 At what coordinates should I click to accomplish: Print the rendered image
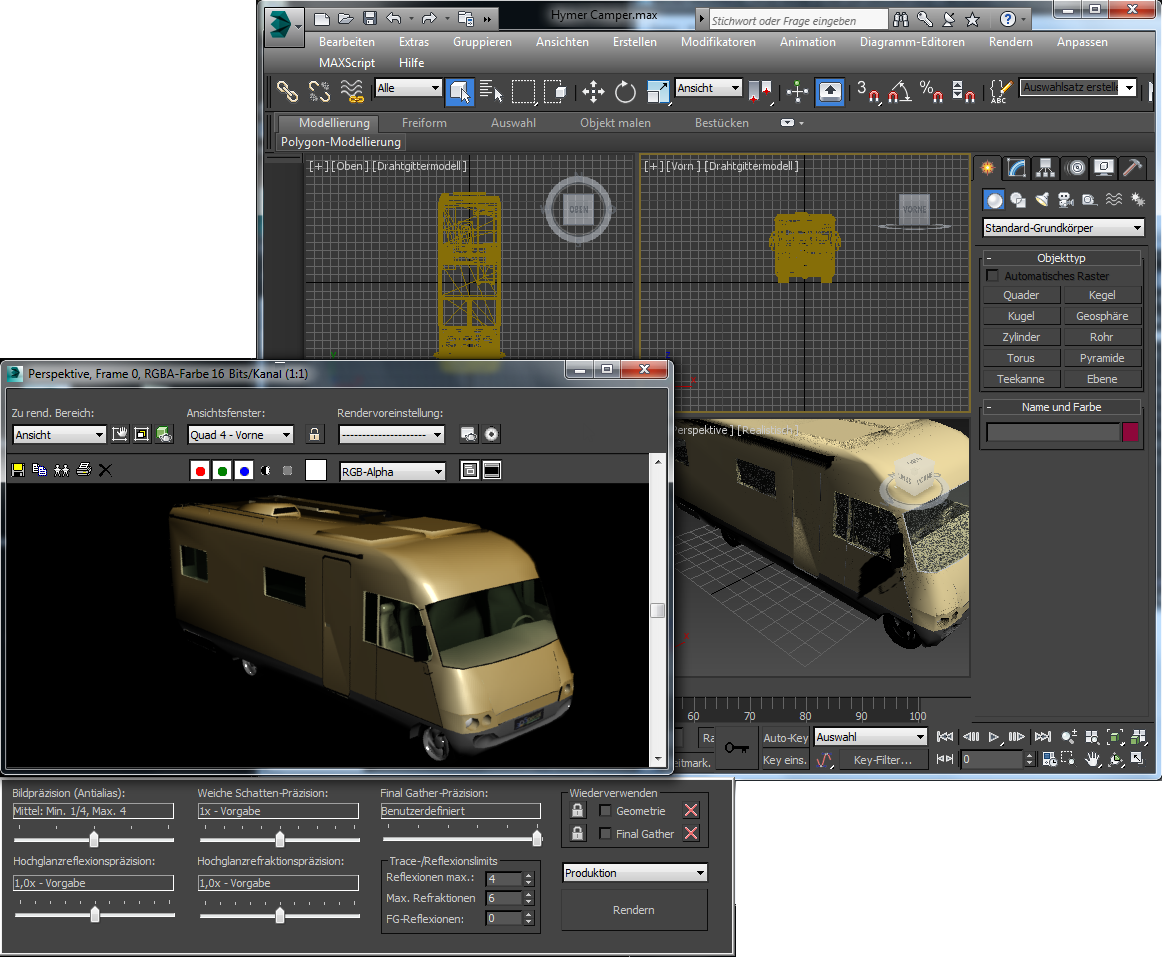click(84, 470)
